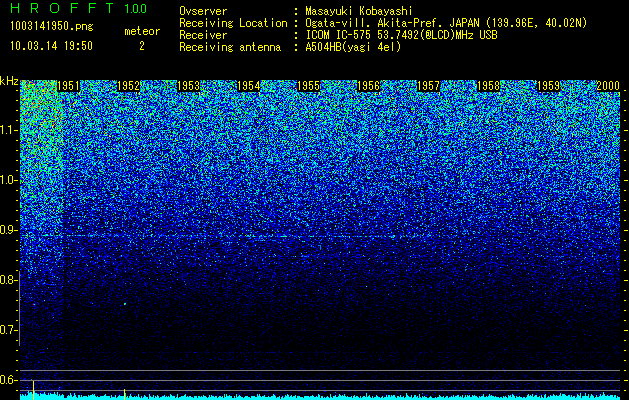This screenshot has width=629, height=400.
Task: Click the HROFFT 1.00 title text
Action: point(79,8)
